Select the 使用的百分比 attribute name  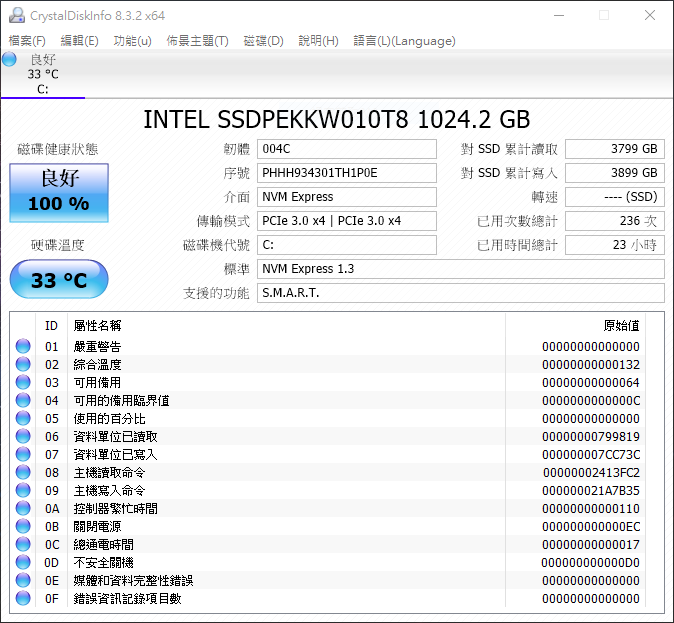coord(110,419)
